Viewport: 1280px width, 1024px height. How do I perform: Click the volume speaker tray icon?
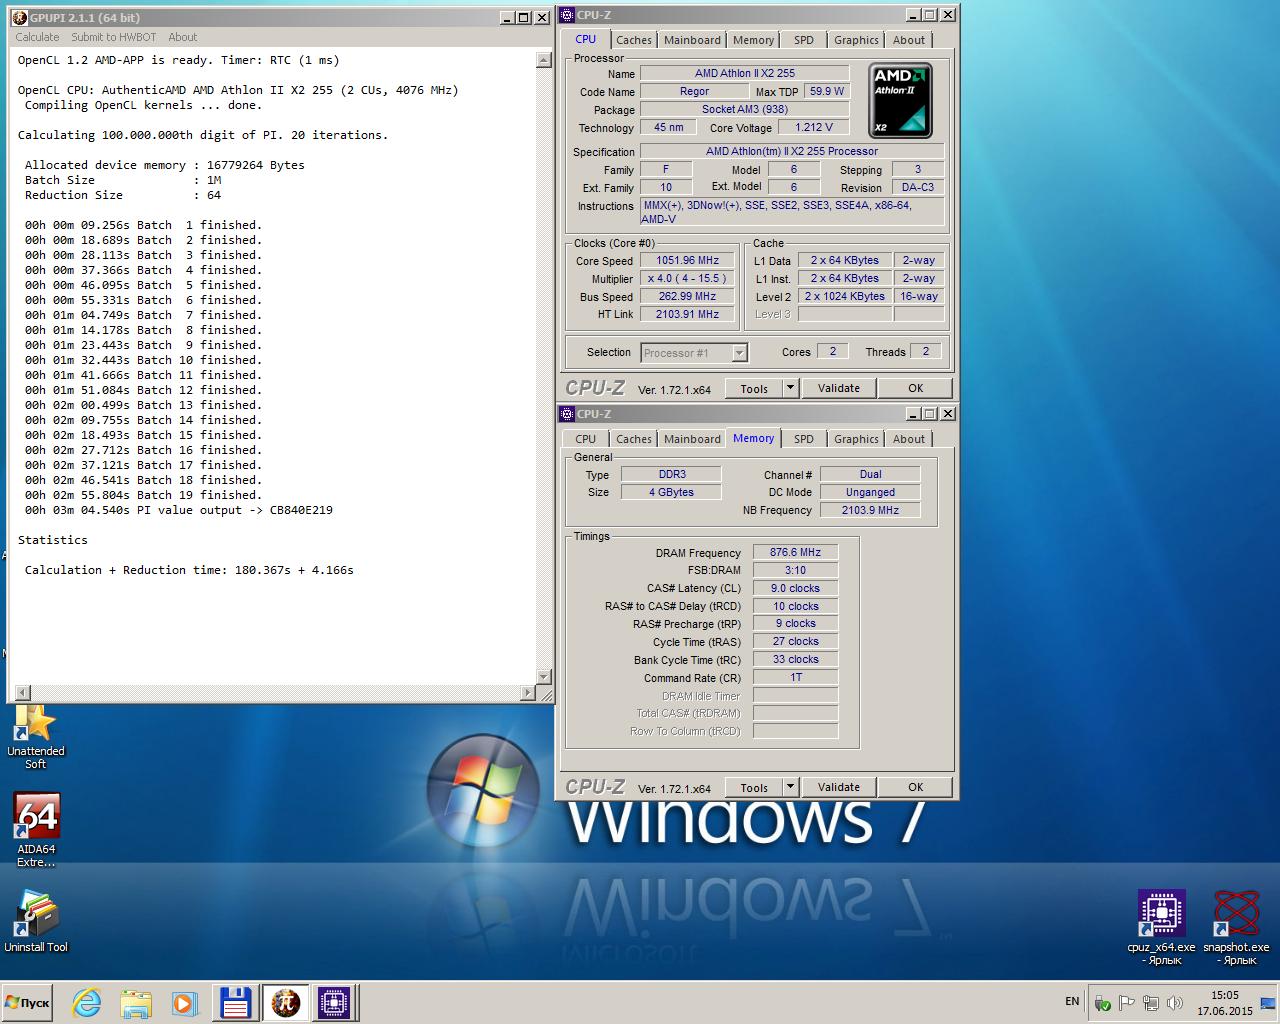point(1175,1003)
